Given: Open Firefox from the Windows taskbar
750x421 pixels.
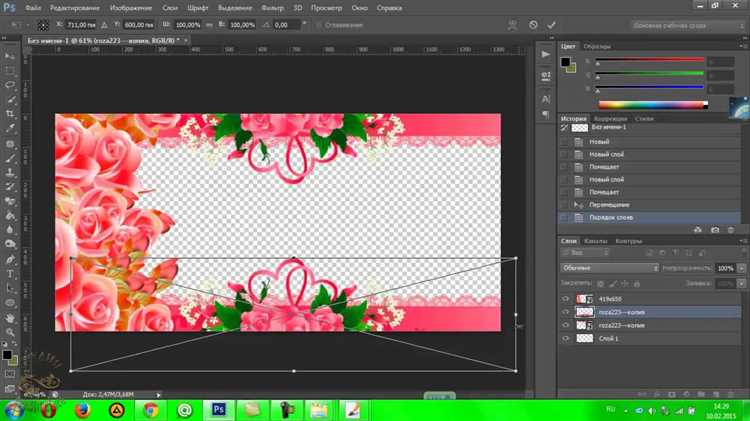Looking at the screenshot, I should tap(80, 410).
